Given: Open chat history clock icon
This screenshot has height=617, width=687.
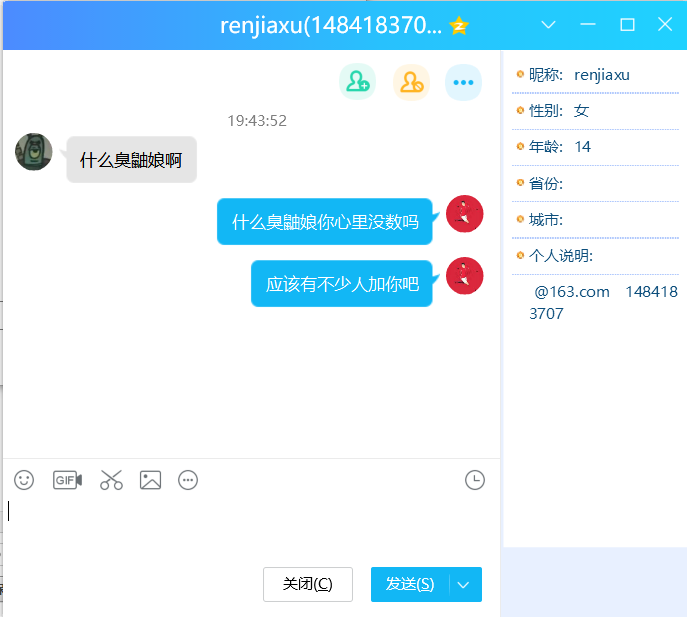Looking at the screenshot, I should [475, 480].
